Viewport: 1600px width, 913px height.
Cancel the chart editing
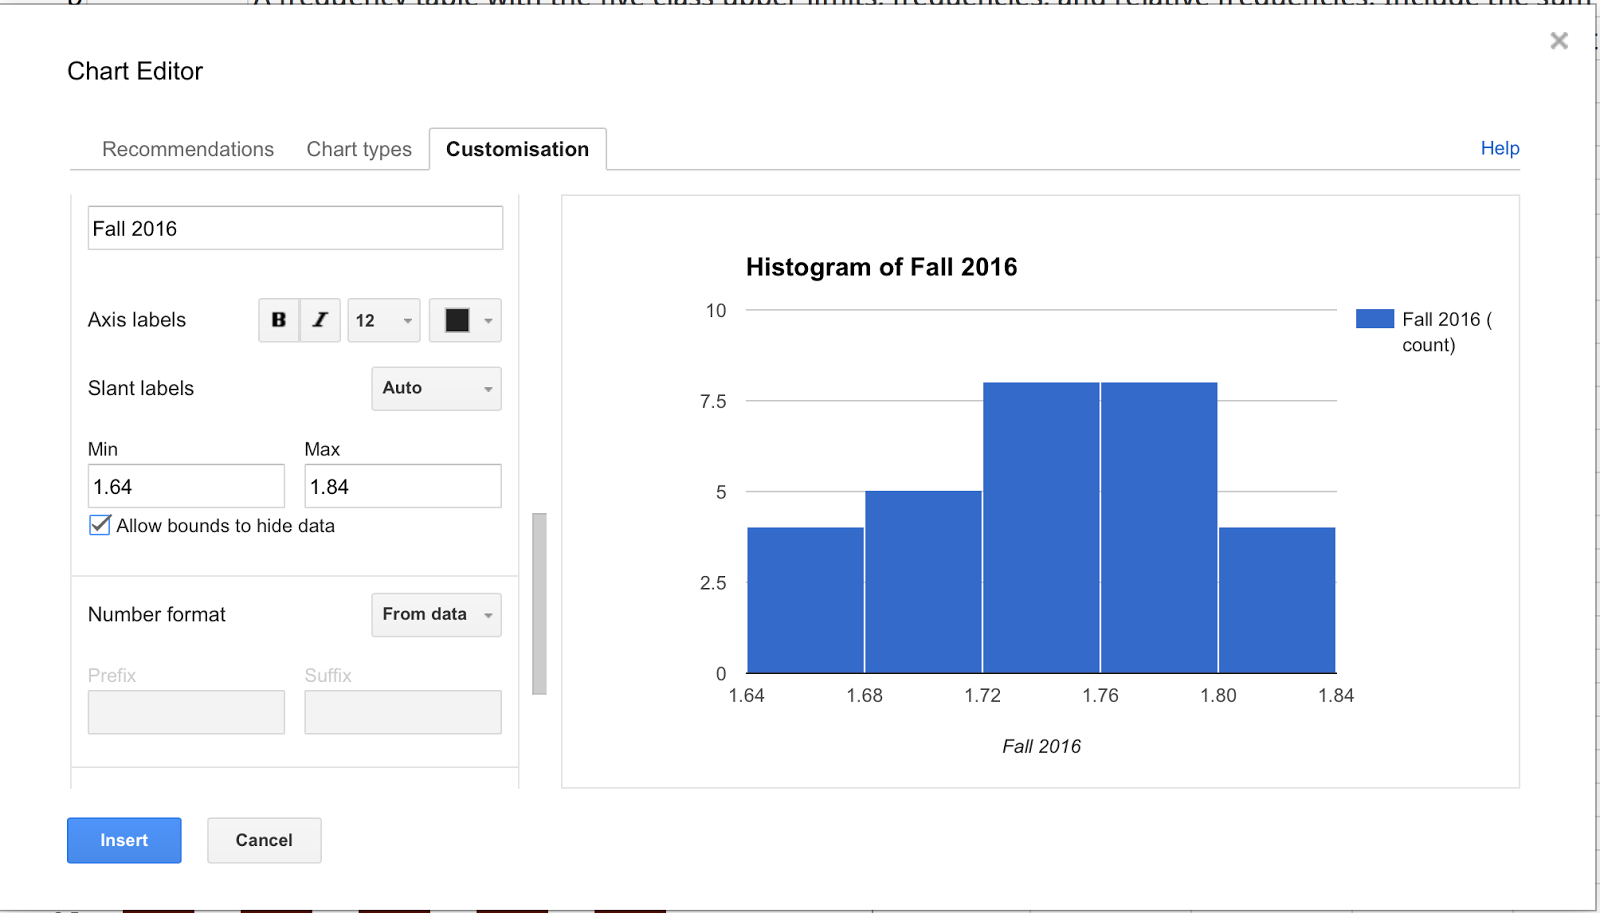263,840
